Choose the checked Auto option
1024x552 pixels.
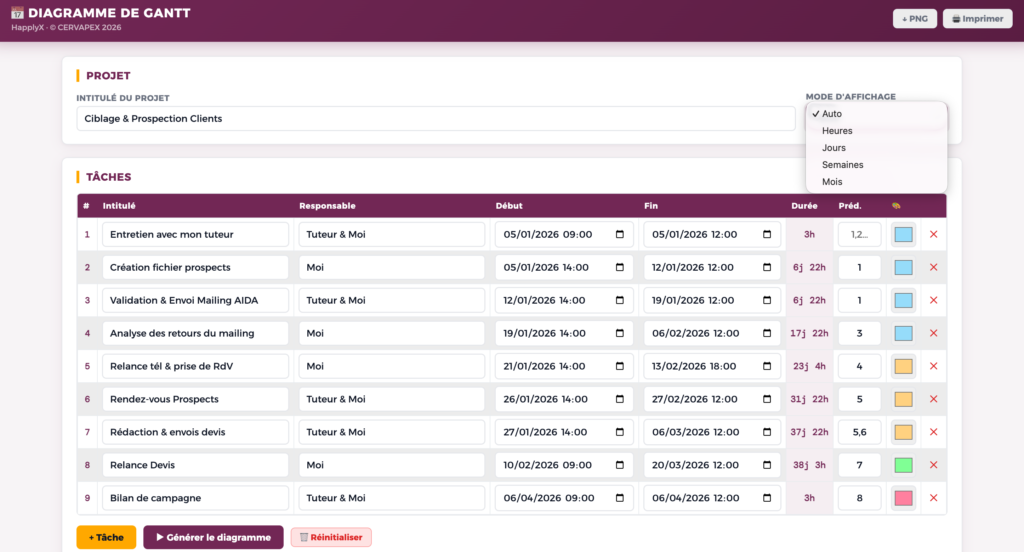pyautogui.click(x=832, y=114)
